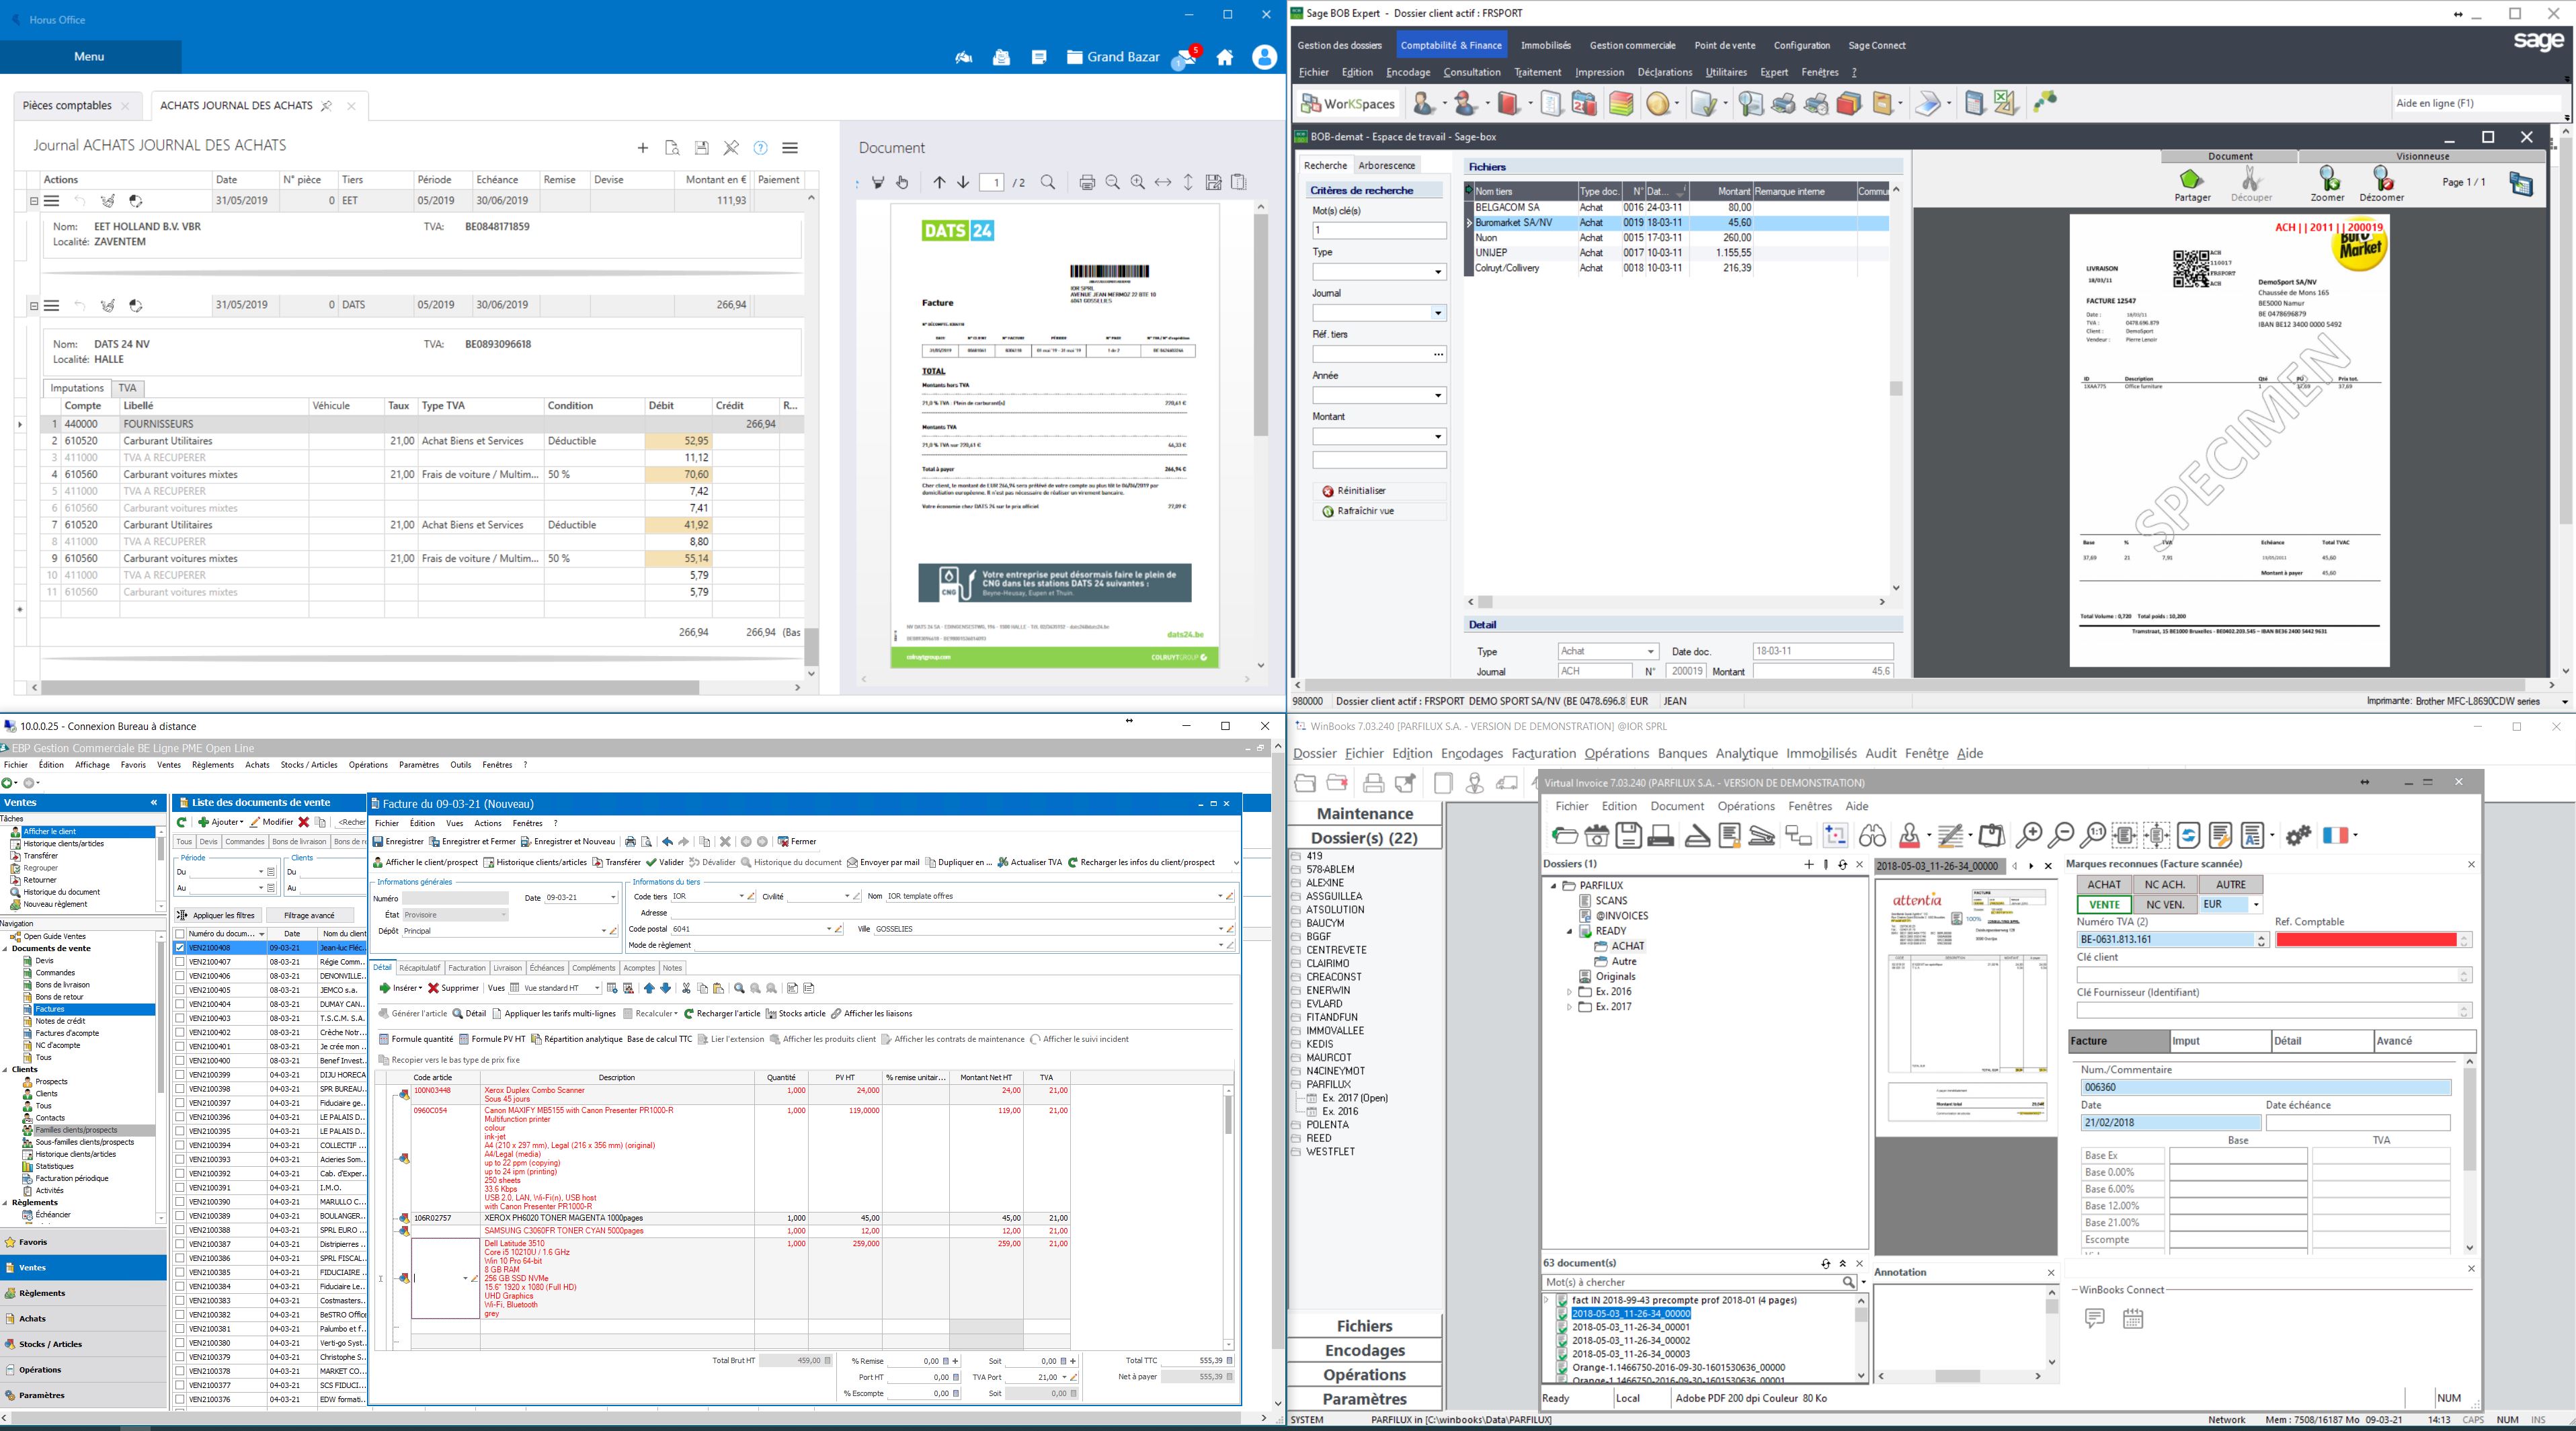Screen dimensions: 2576x1431
Task: Open Vue standard HT dropdown in EBP
Action: [x=596, y=988]
